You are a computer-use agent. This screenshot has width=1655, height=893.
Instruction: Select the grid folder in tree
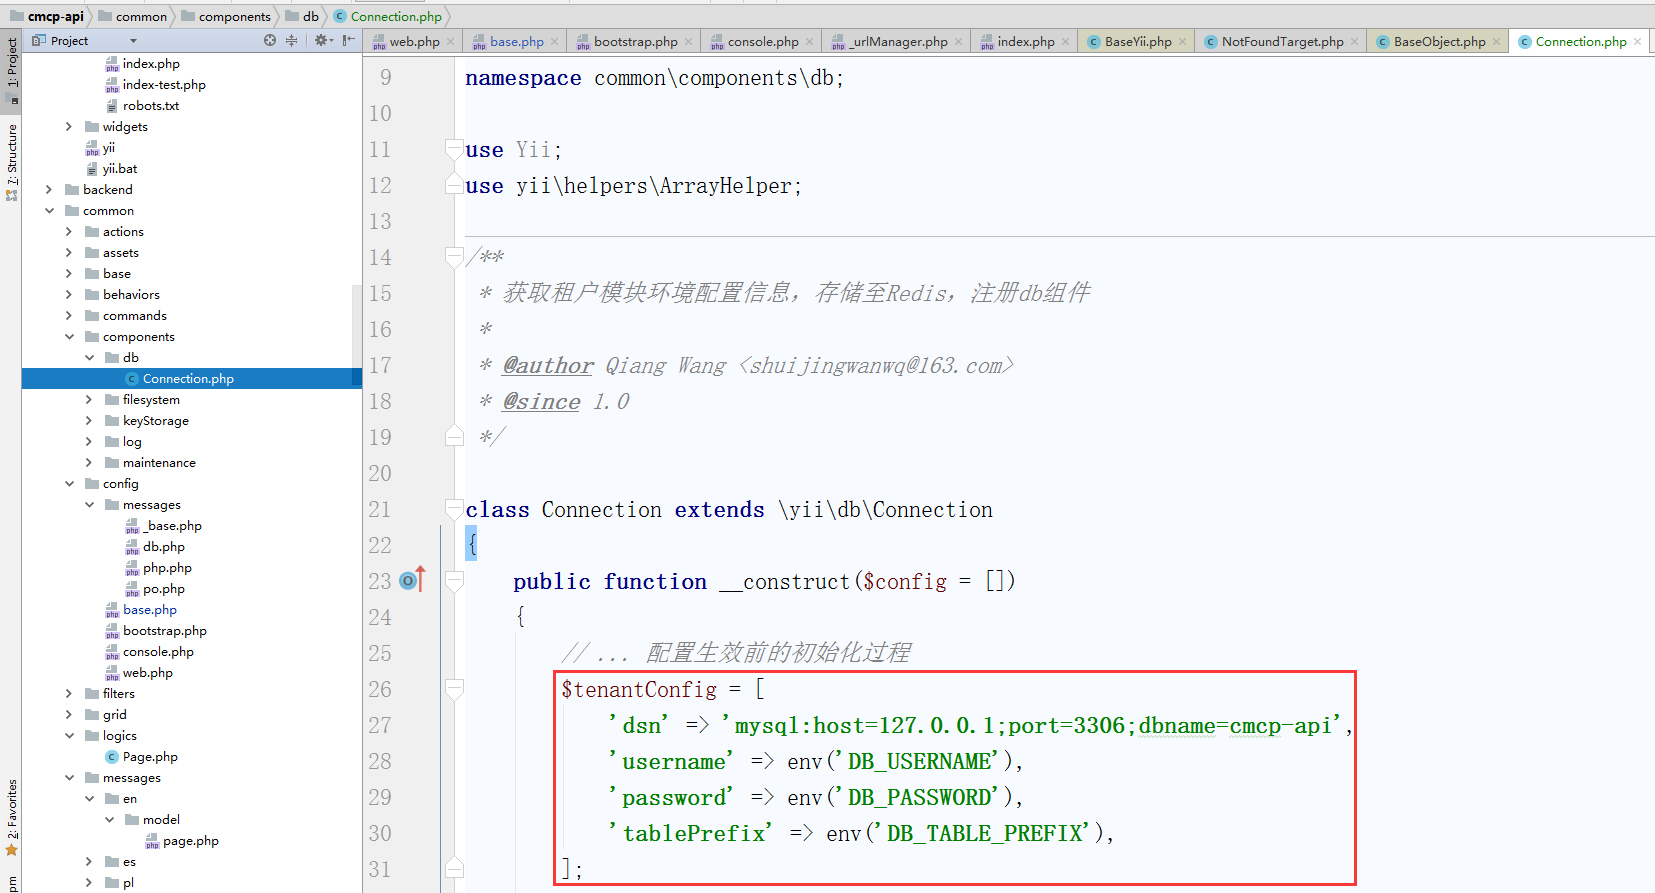click(114, 715)
